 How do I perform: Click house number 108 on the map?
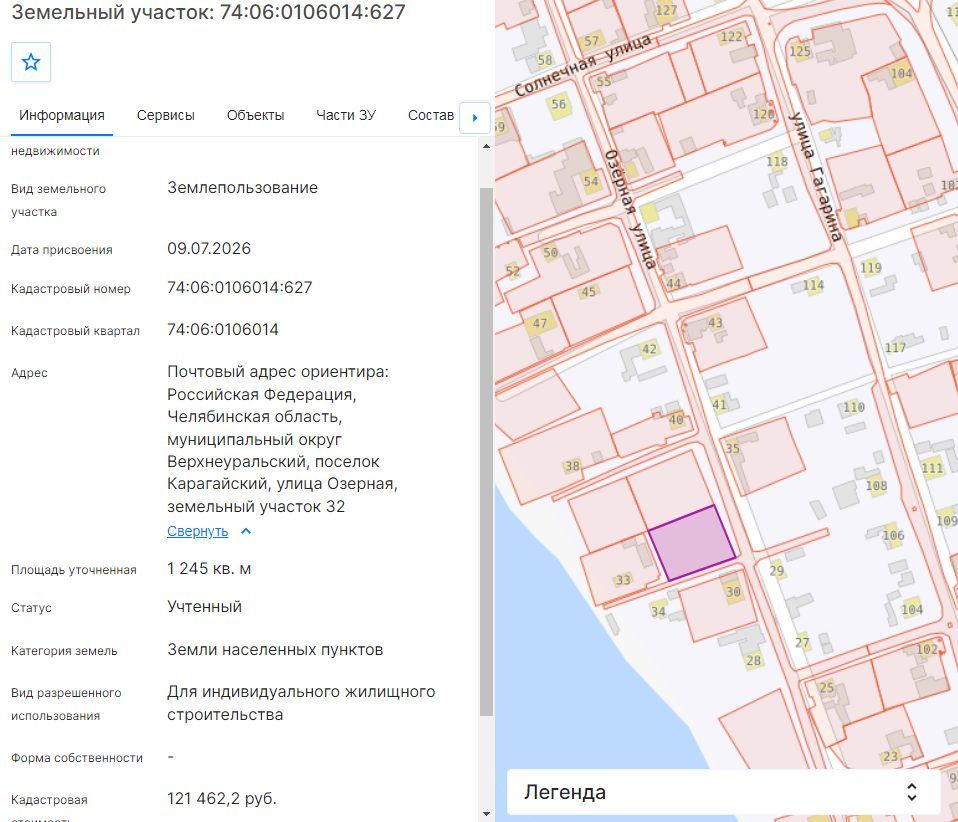click(x=876, y=486)
